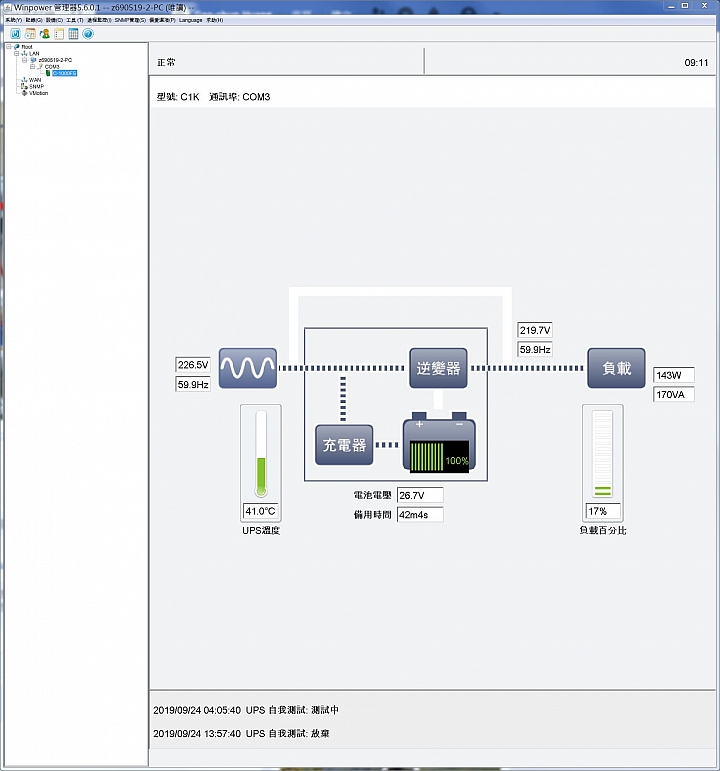Viewport: 720px width, 771px height.
Task: Collapse the COM3 tree node
Action: point(32,66)
